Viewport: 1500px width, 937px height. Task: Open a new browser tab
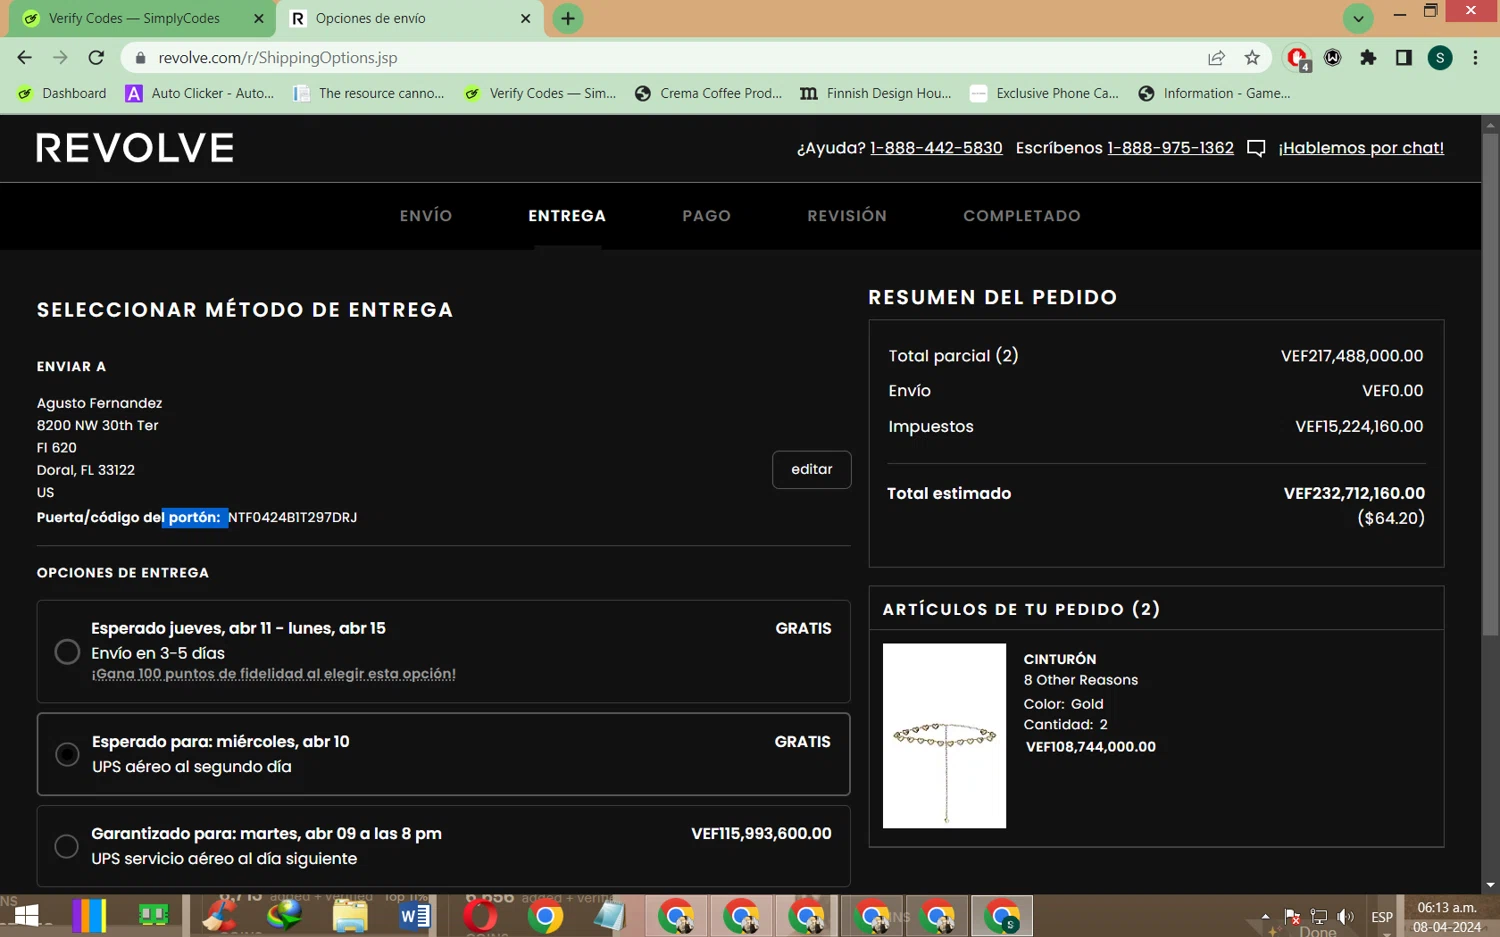568,18
